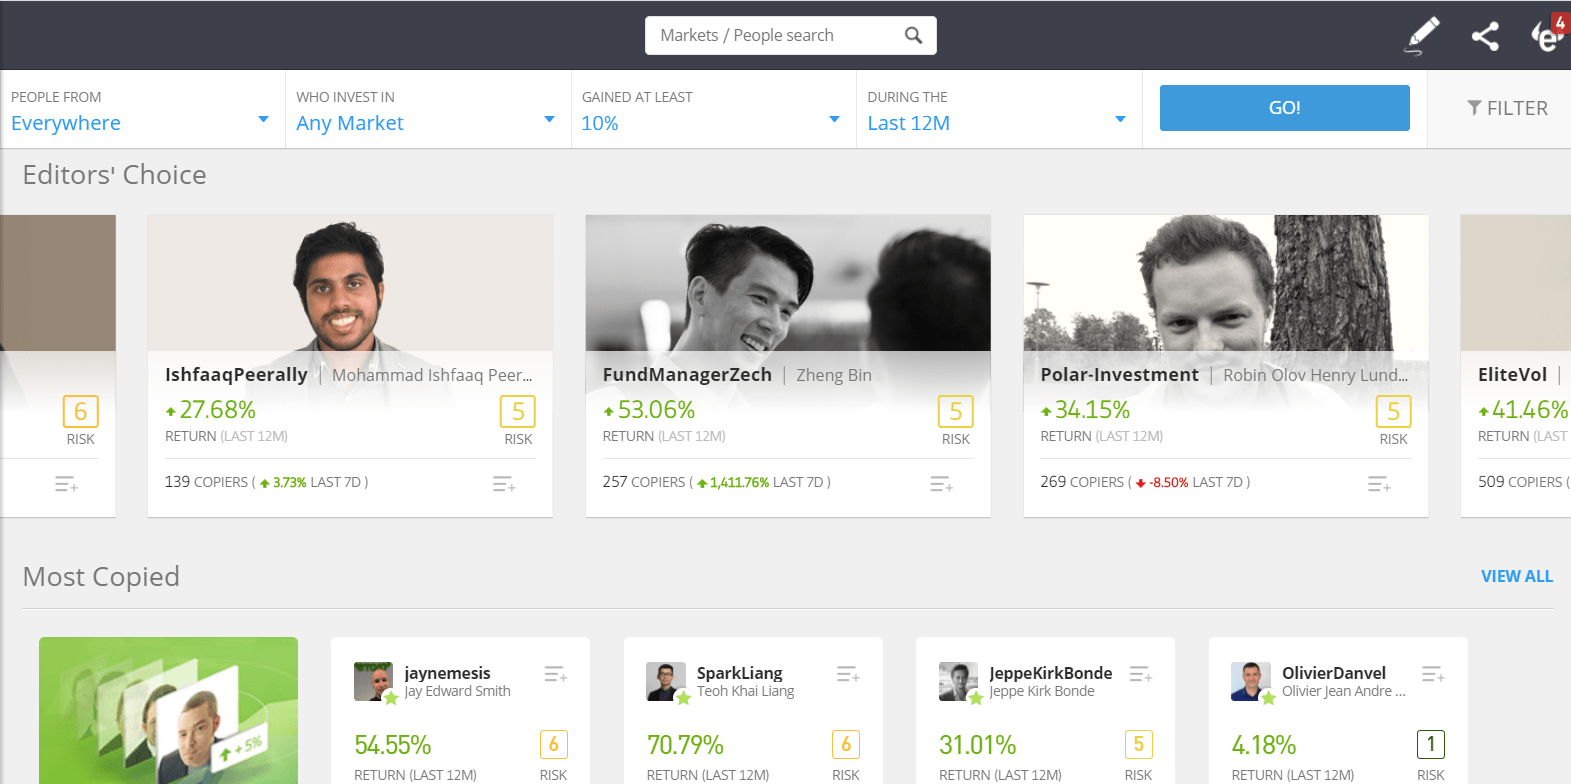Click 257 COPIERS text
This screenshot has width=1571, height=784.
(644, 482)
